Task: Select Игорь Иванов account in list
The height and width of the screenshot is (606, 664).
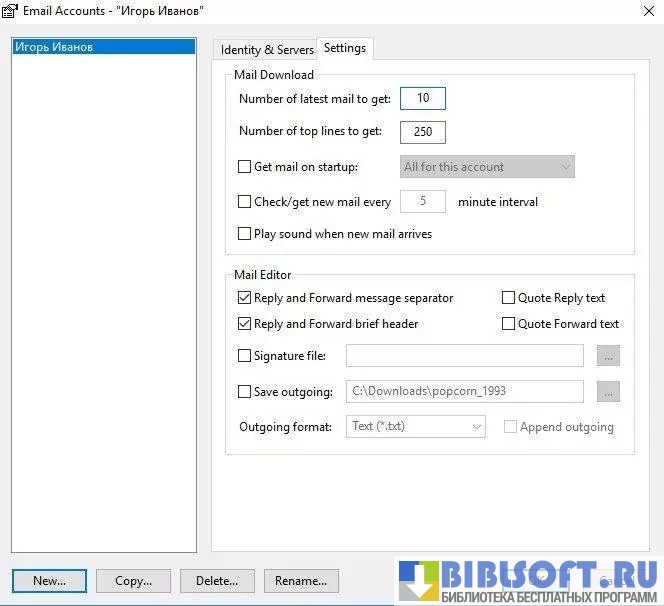Action: click(x=104, y=47)
